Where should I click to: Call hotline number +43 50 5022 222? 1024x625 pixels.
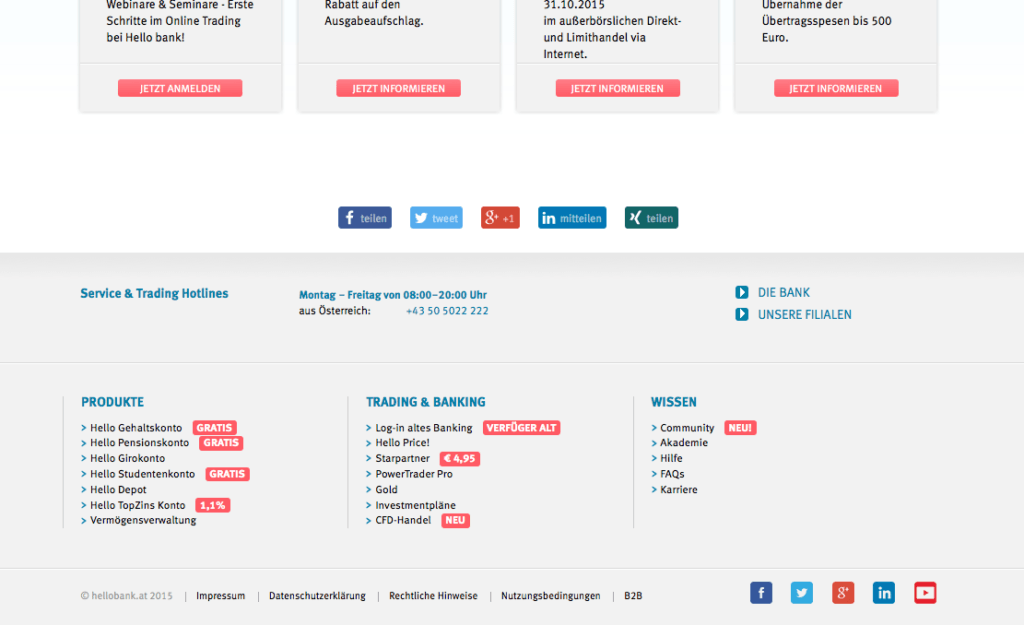[447, 311]
